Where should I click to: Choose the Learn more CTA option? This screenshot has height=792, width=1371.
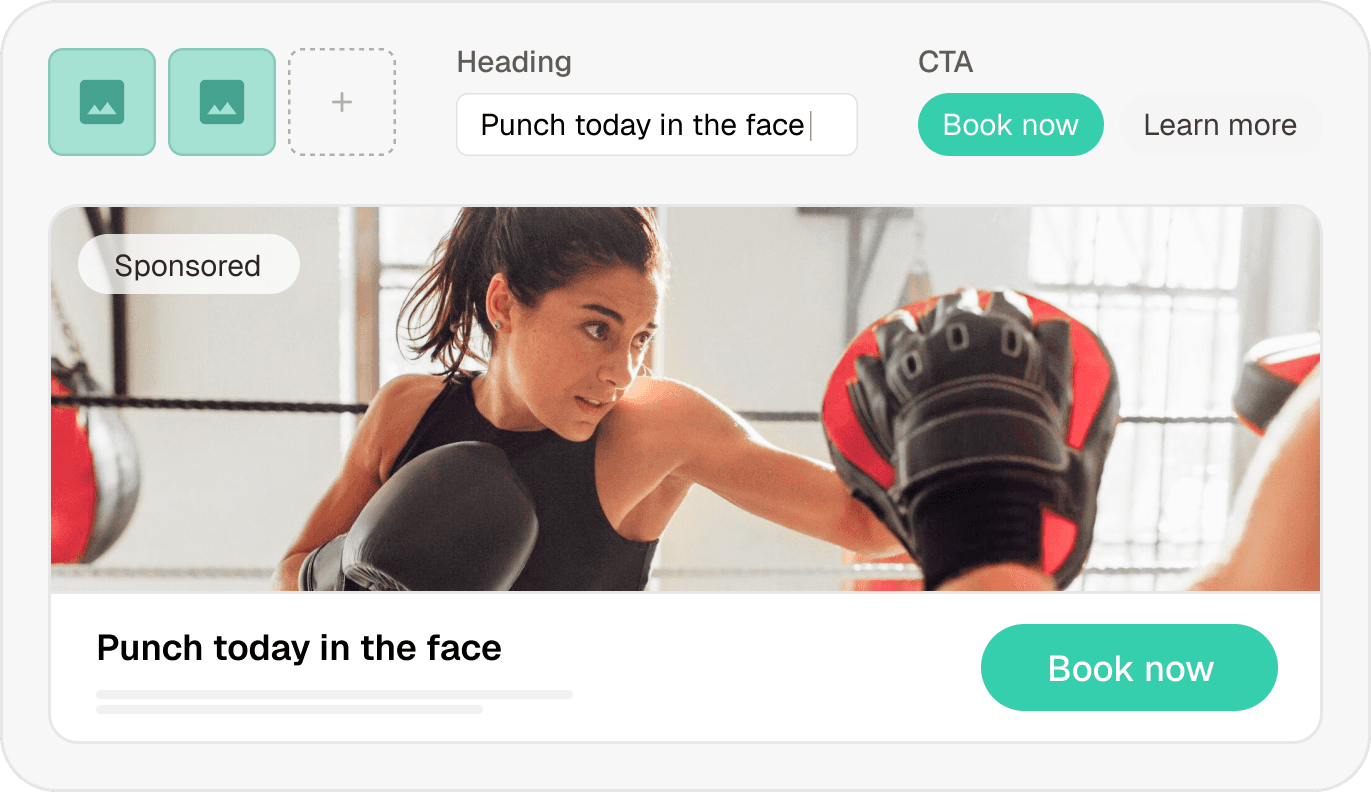pyautogui.click(x=1220, y=125)
